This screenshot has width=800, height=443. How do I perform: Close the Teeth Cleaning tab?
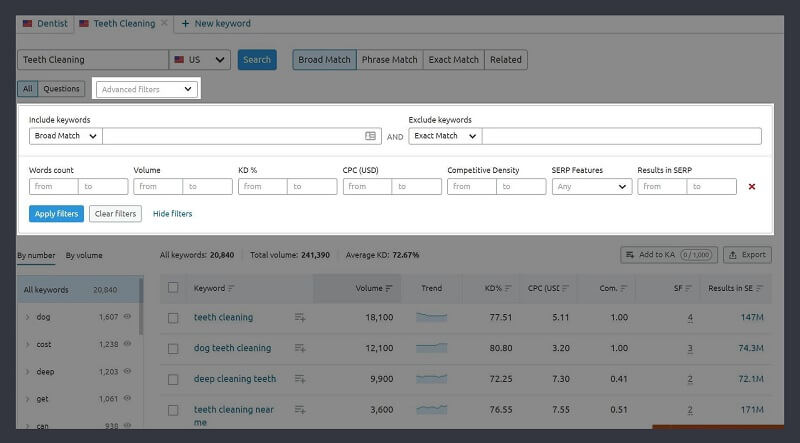click(x=164, y=23)
